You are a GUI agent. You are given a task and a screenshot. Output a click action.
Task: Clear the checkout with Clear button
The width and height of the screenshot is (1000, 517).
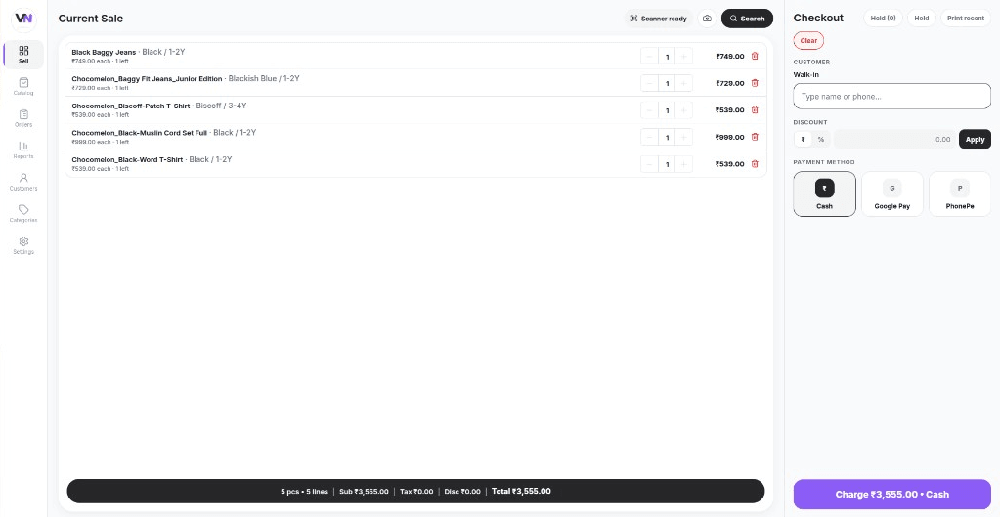(x=809, y=41)
